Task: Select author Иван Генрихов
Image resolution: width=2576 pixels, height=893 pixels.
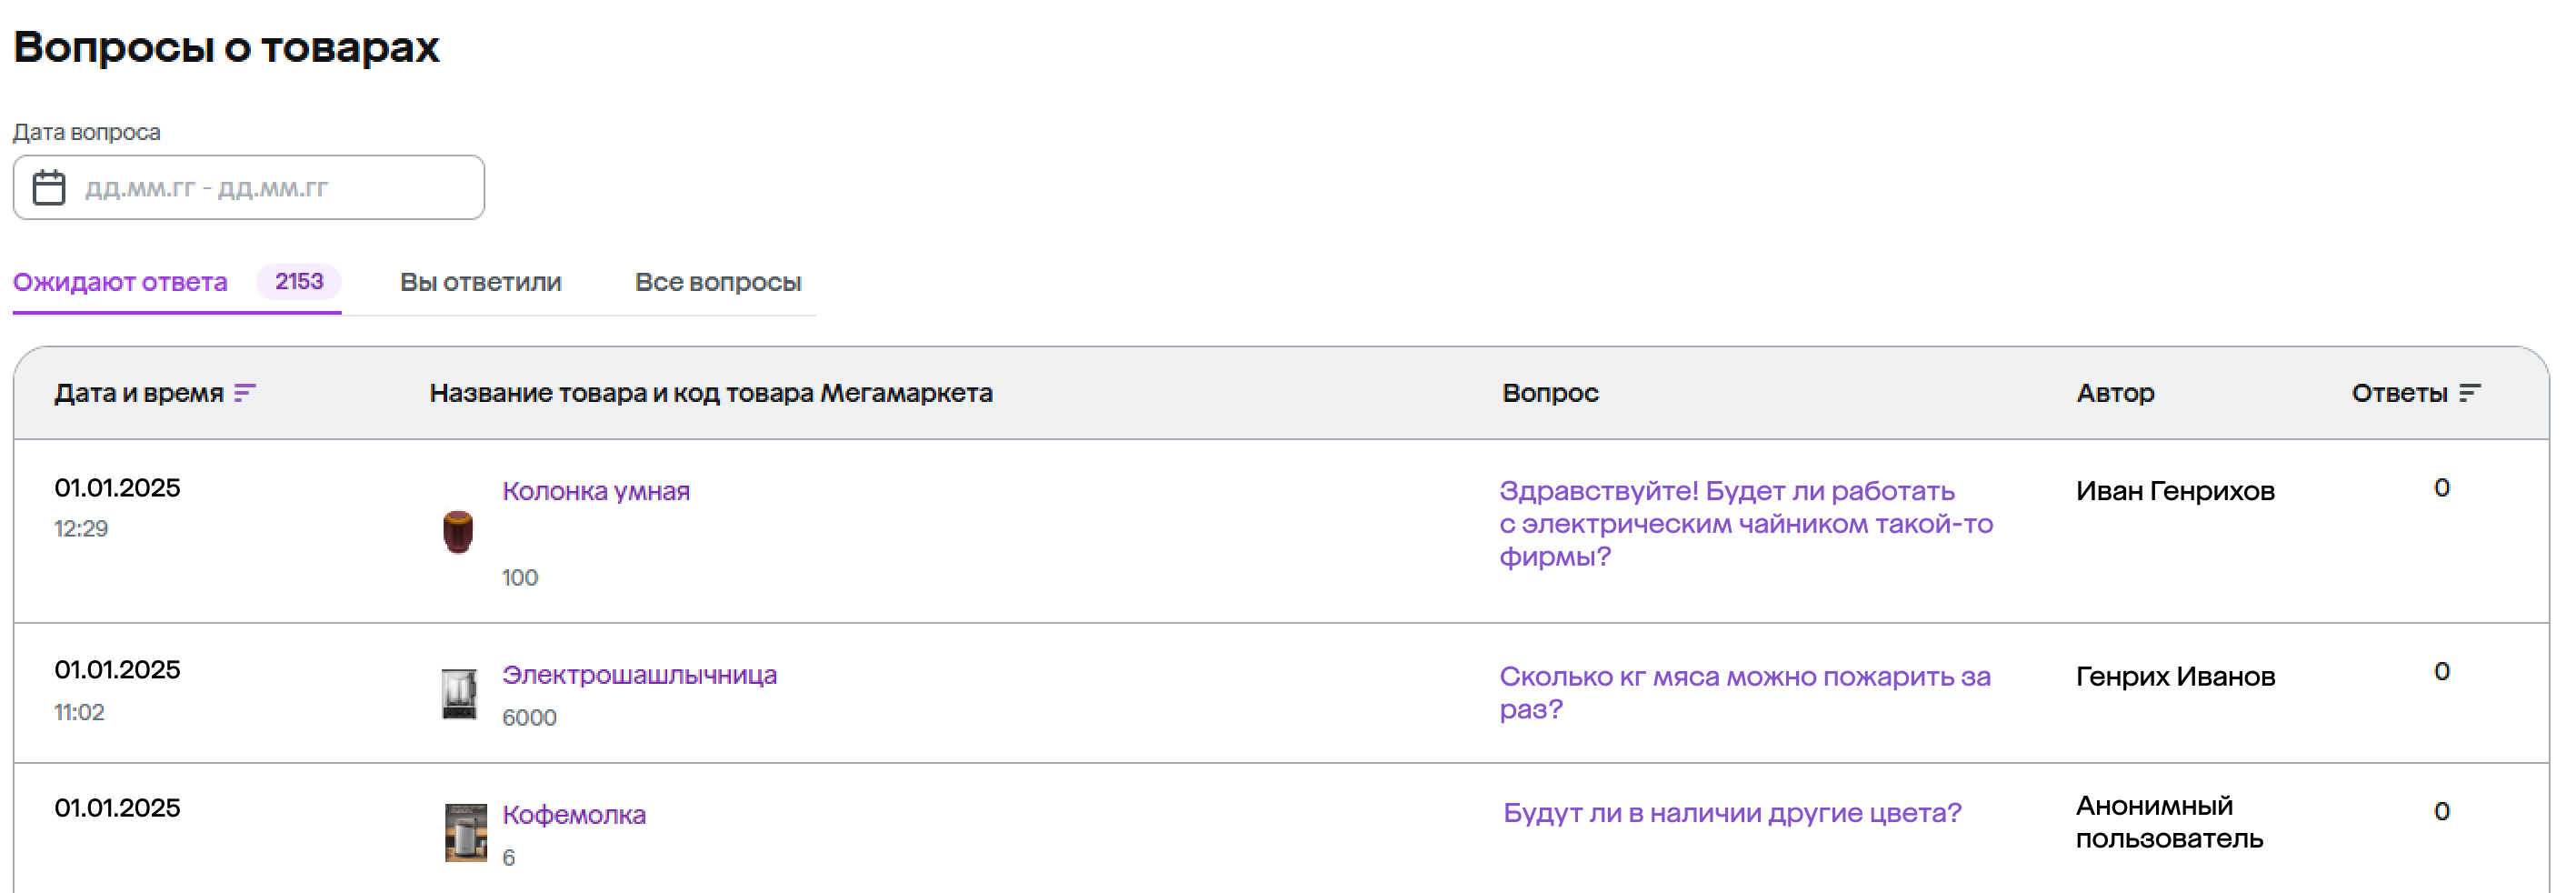Action: click(2175, 491)
